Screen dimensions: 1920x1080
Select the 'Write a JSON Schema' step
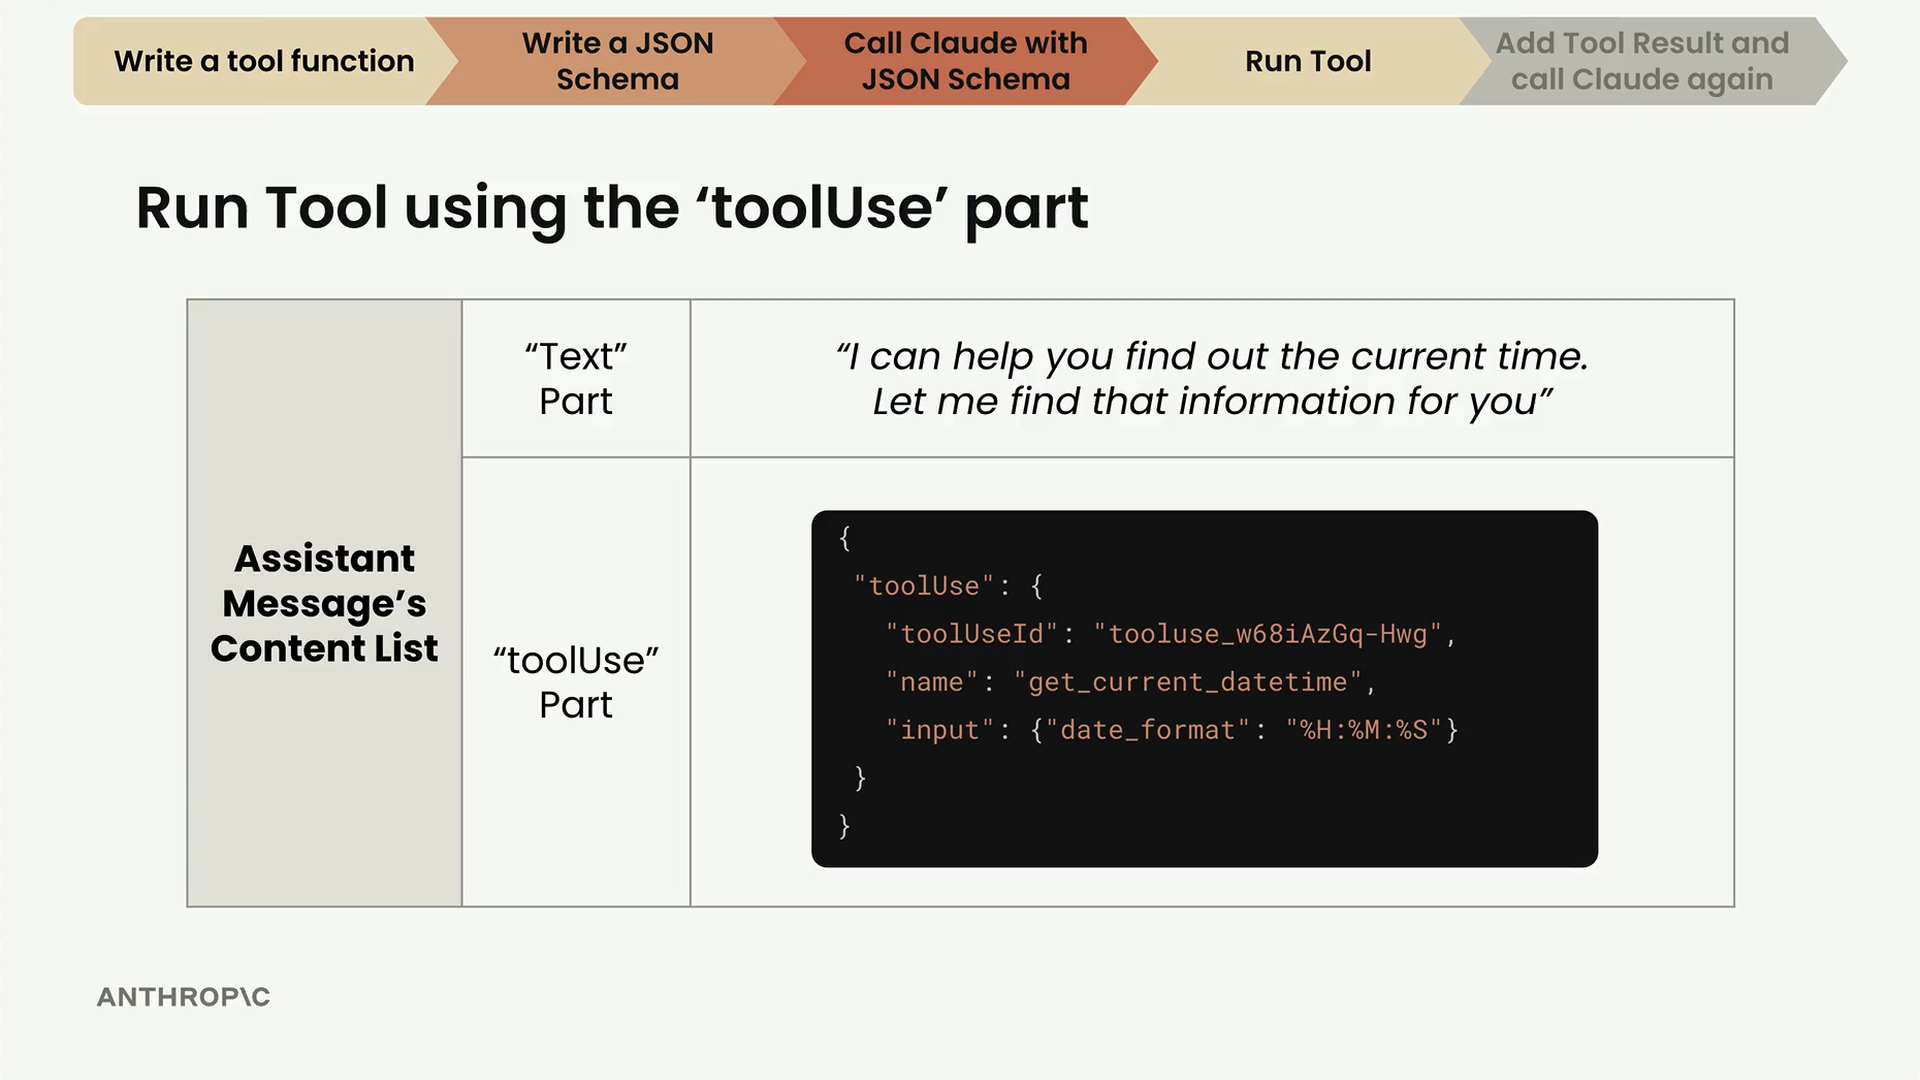point(617,61)
